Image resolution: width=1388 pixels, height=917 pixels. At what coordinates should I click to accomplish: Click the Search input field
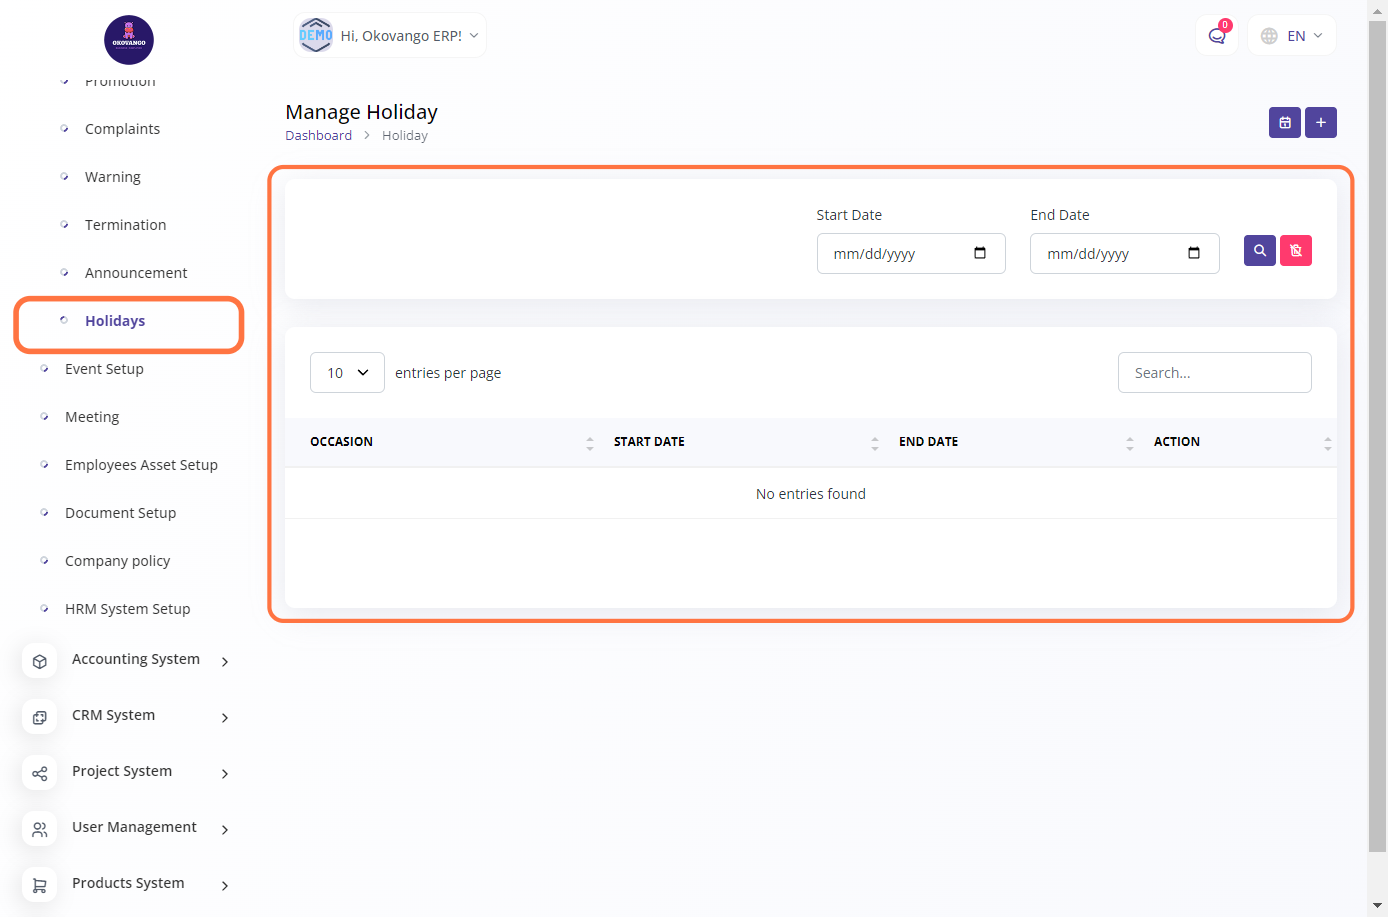(x=1214, y=373)
